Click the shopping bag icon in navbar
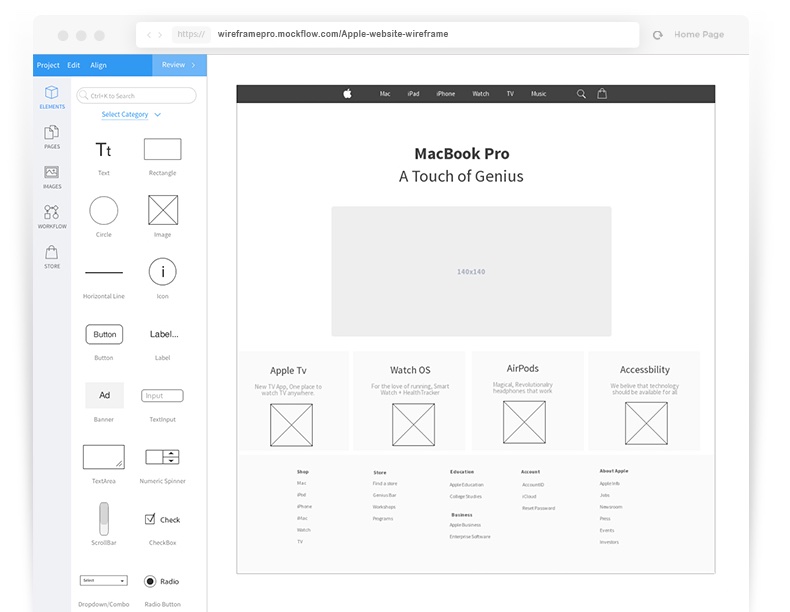The image size is (790, 612). [602, 93]
